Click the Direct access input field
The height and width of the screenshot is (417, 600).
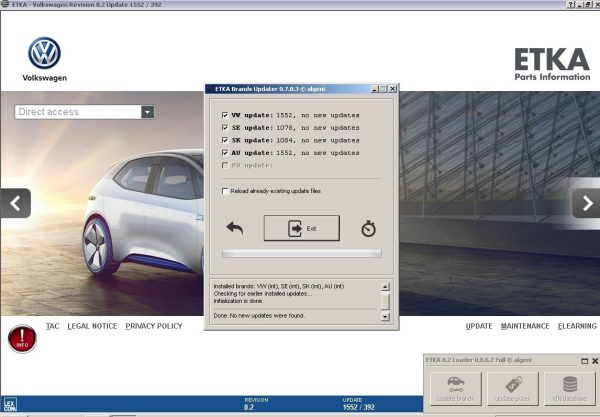pos(78,112)
